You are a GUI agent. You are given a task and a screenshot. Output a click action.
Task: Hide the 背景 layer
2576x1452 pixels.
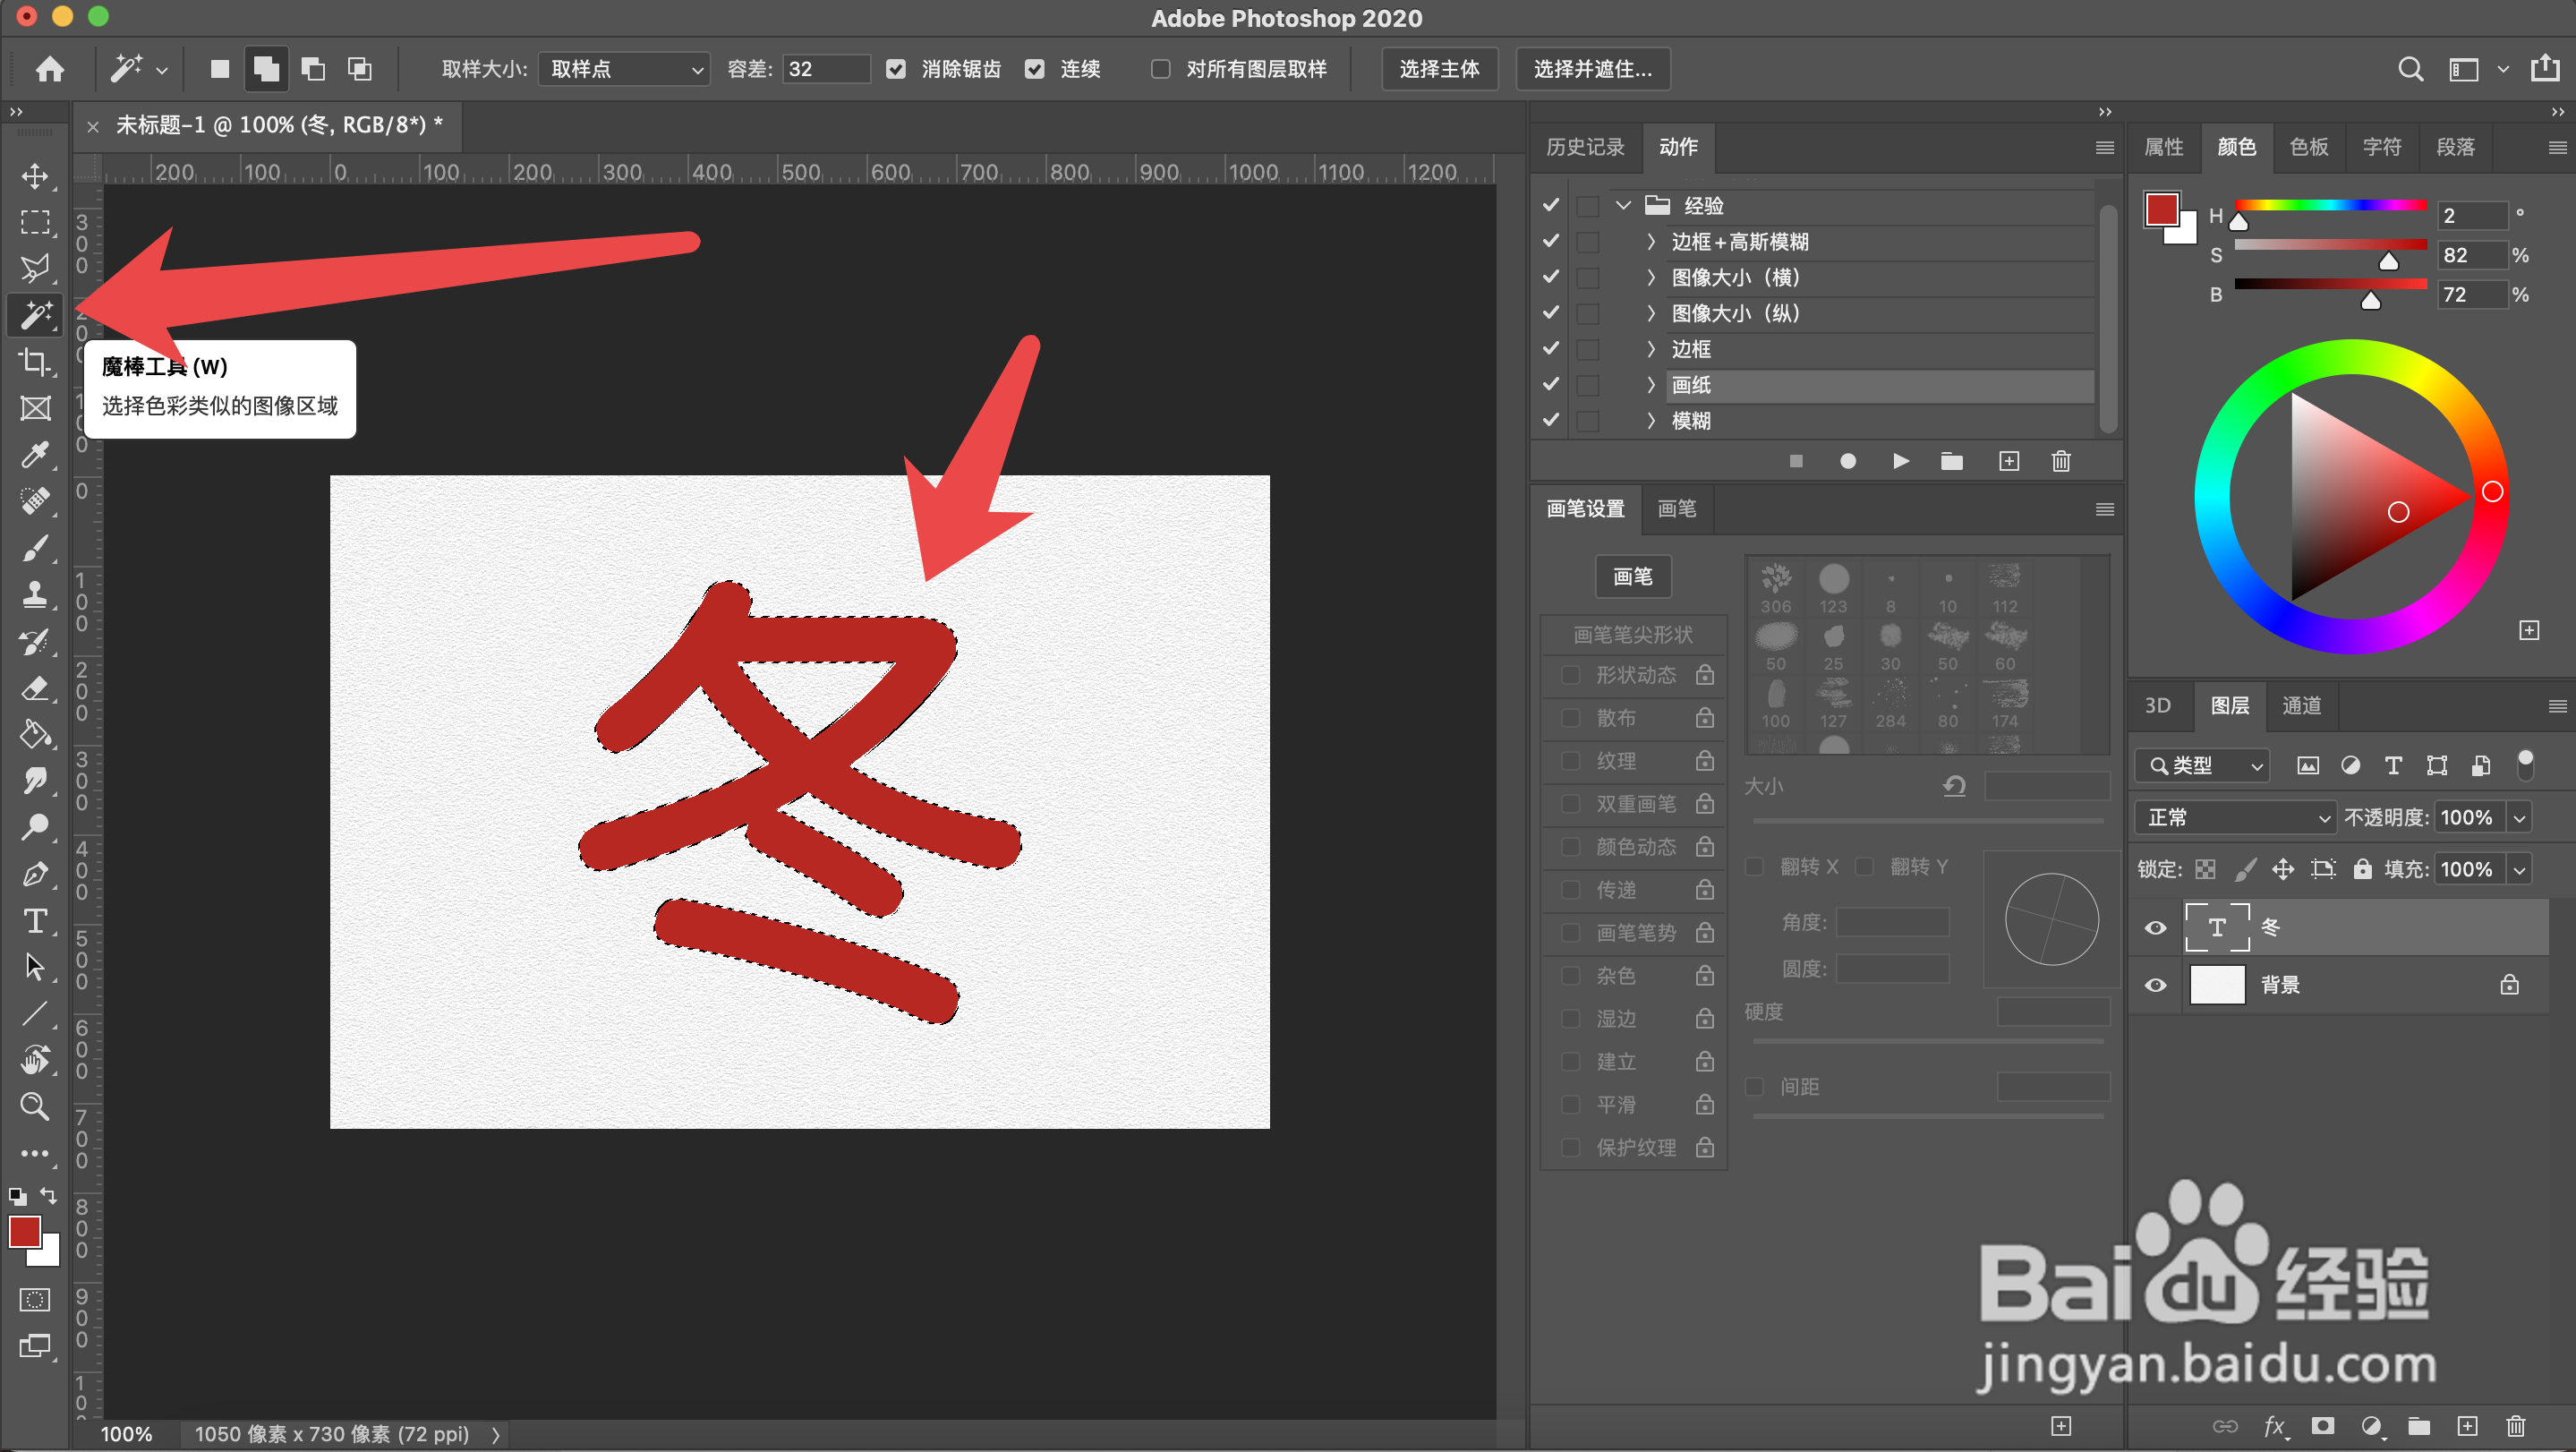click(2155, 984)
